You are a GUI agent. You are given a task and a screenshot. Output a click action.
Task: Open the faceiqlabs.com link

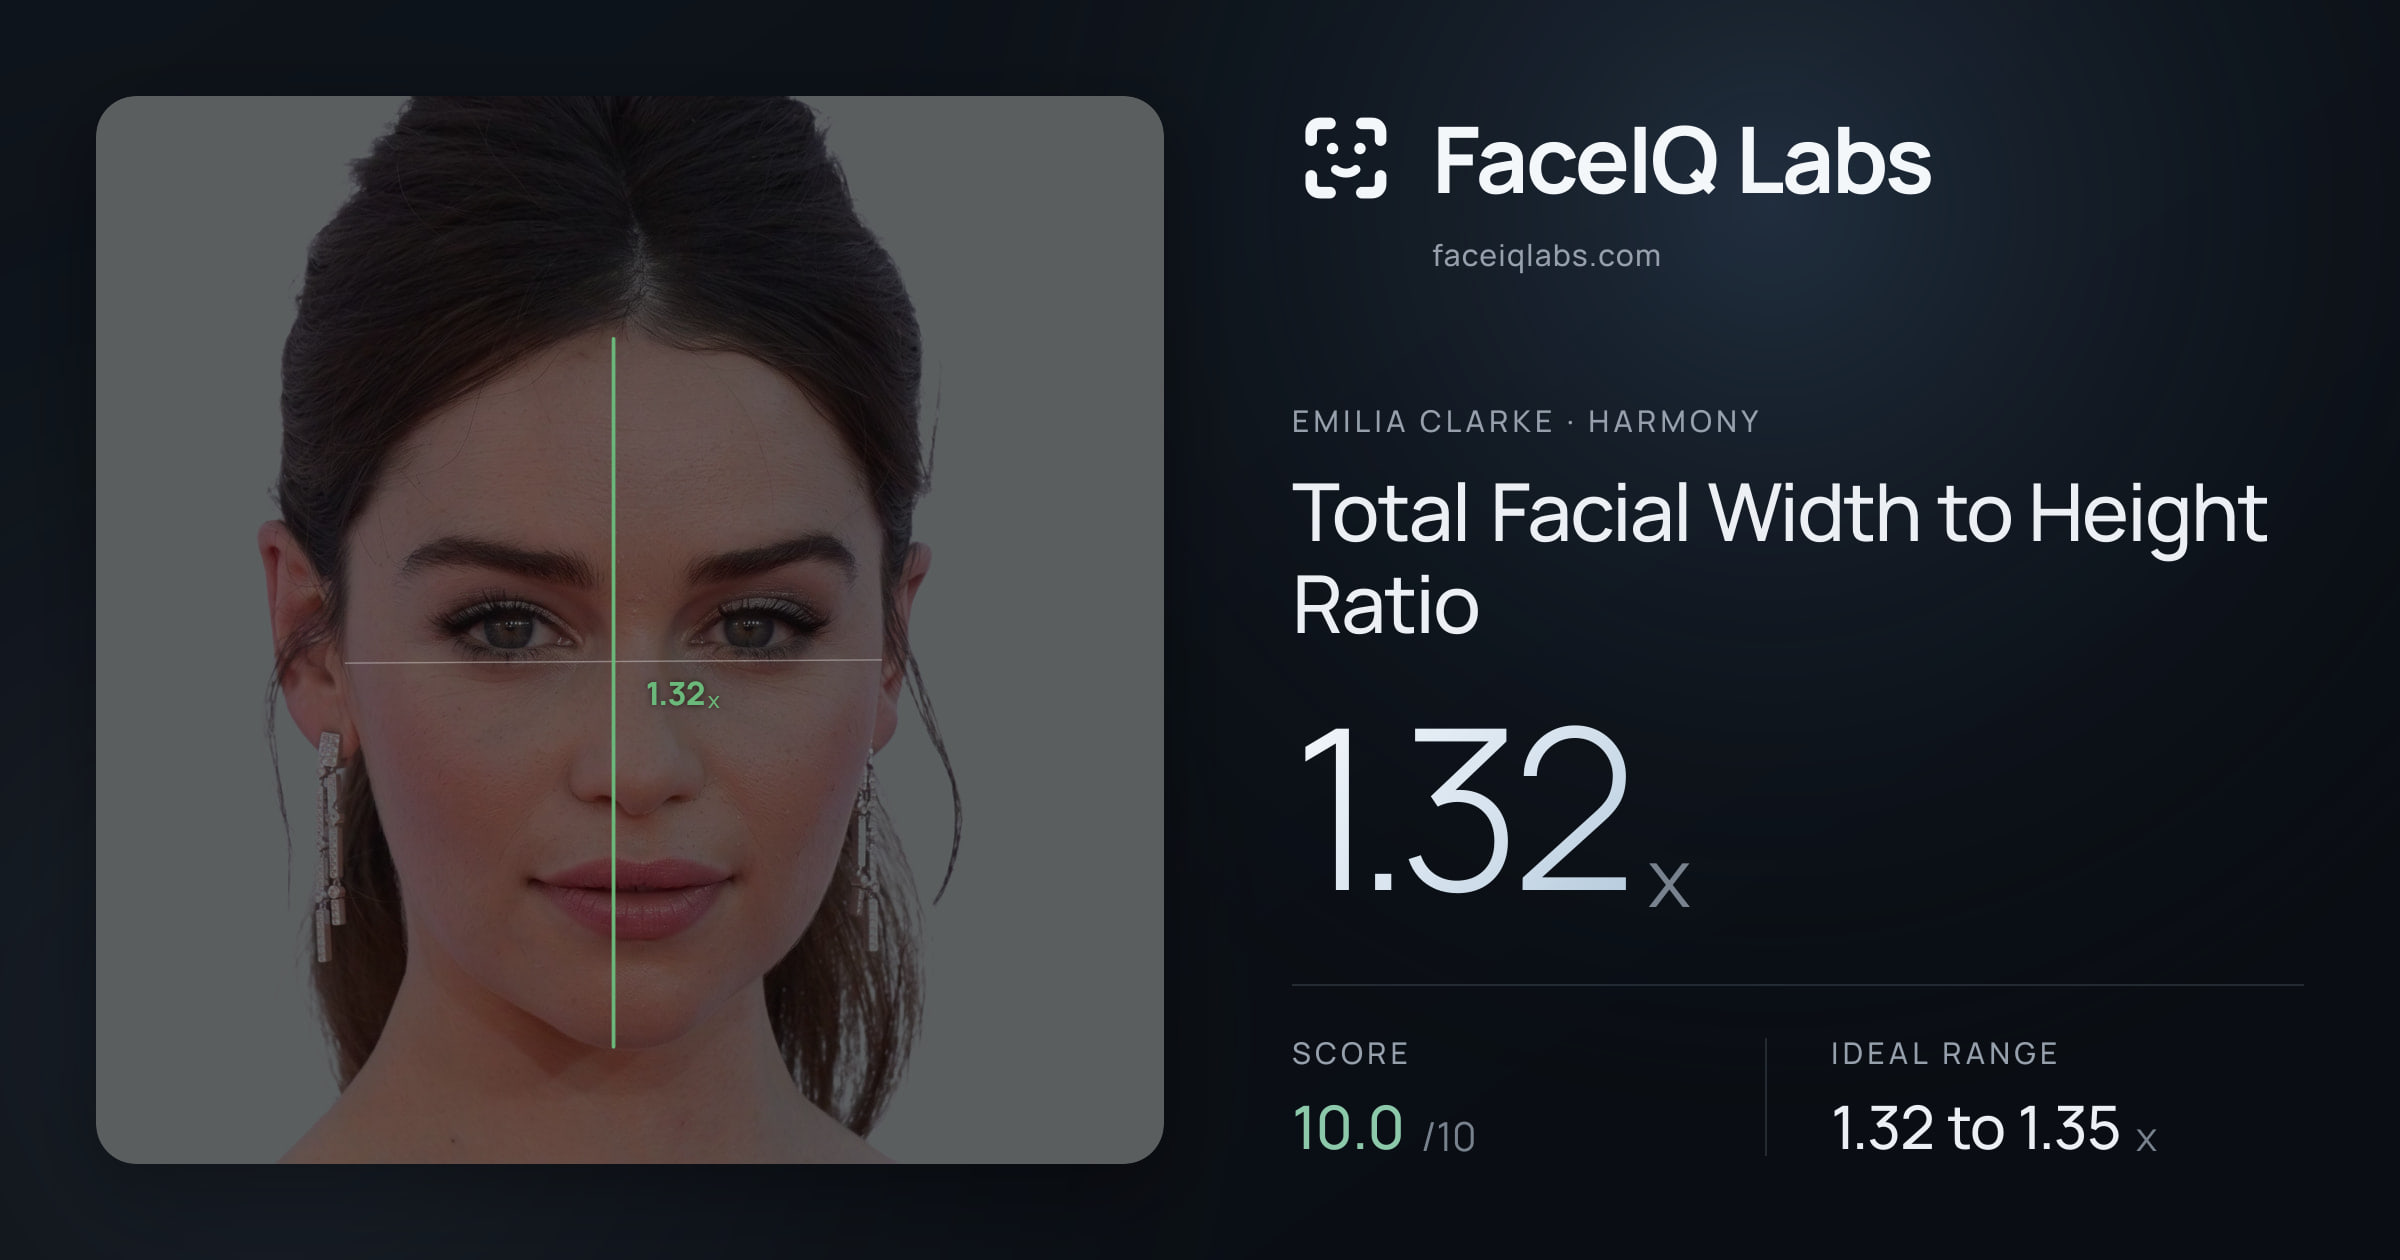(x=1546, y=256)
